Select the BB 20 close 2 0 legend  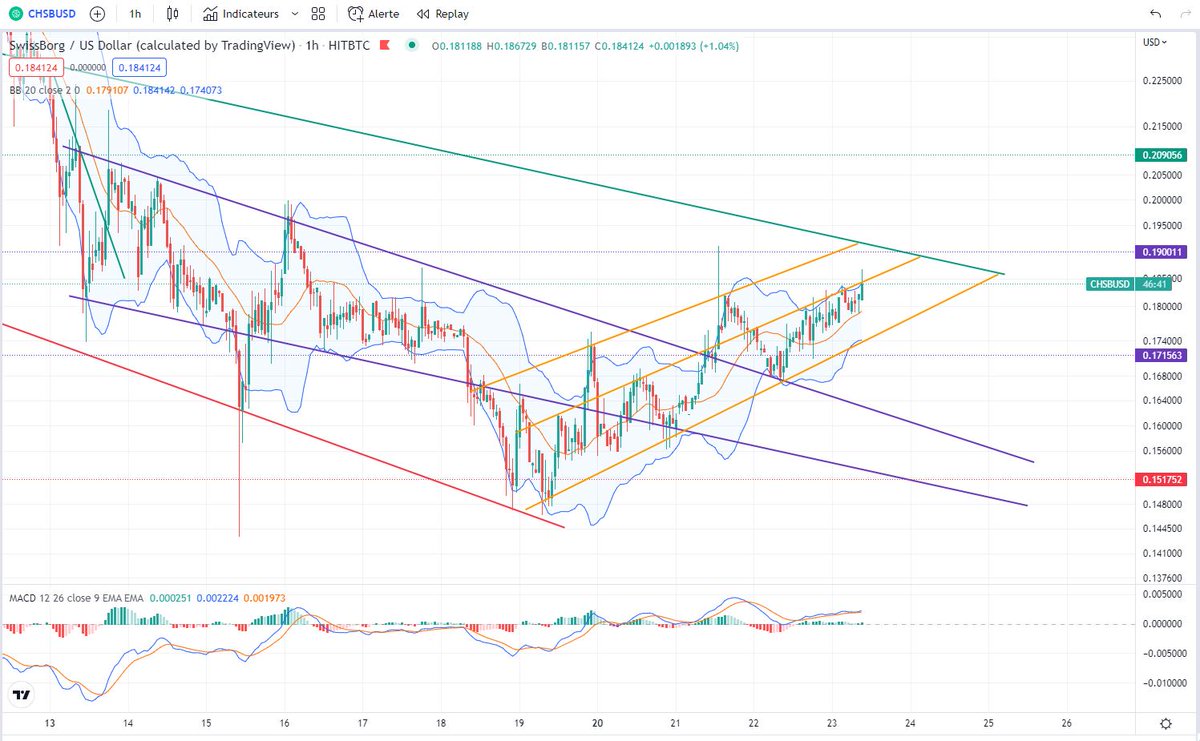point(44,90)
